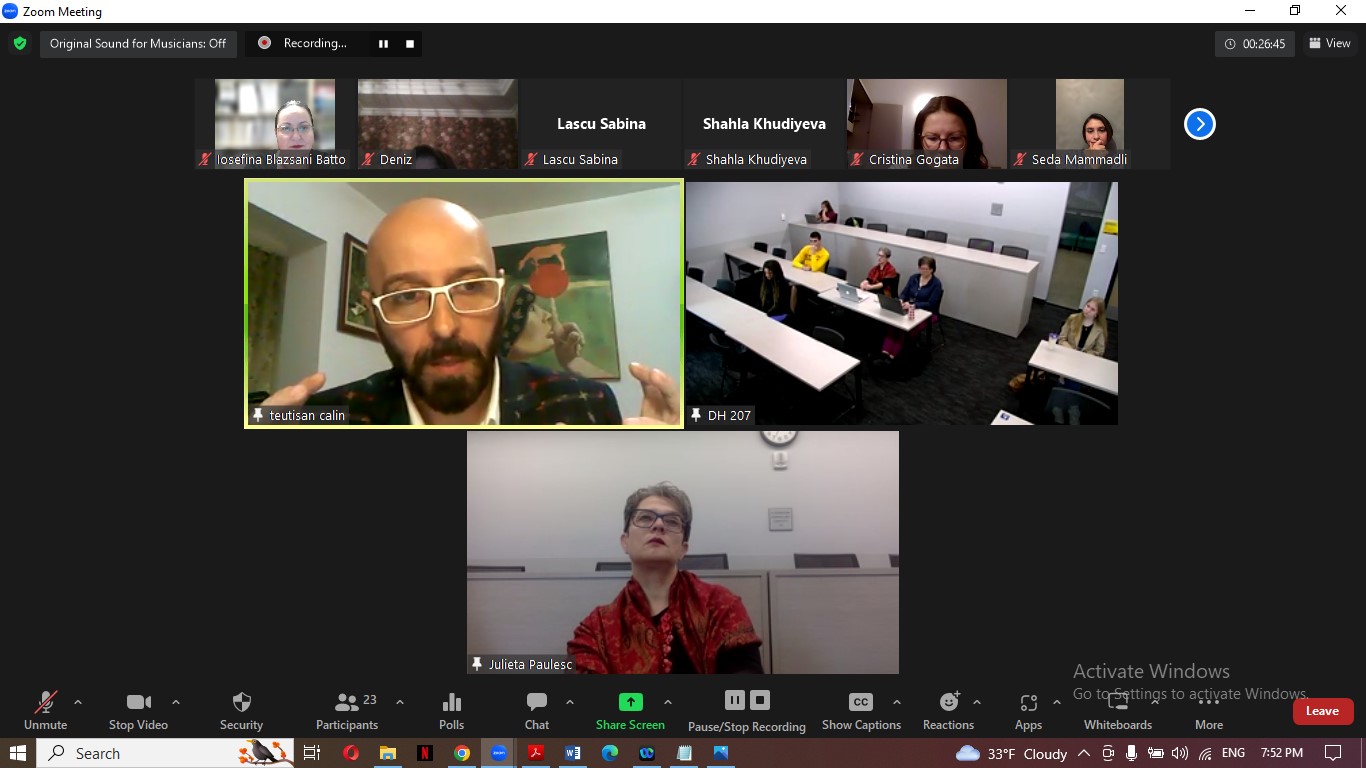
Task: Open Adobe Acrobat from taskbar
Action: (x=536, y=753)
